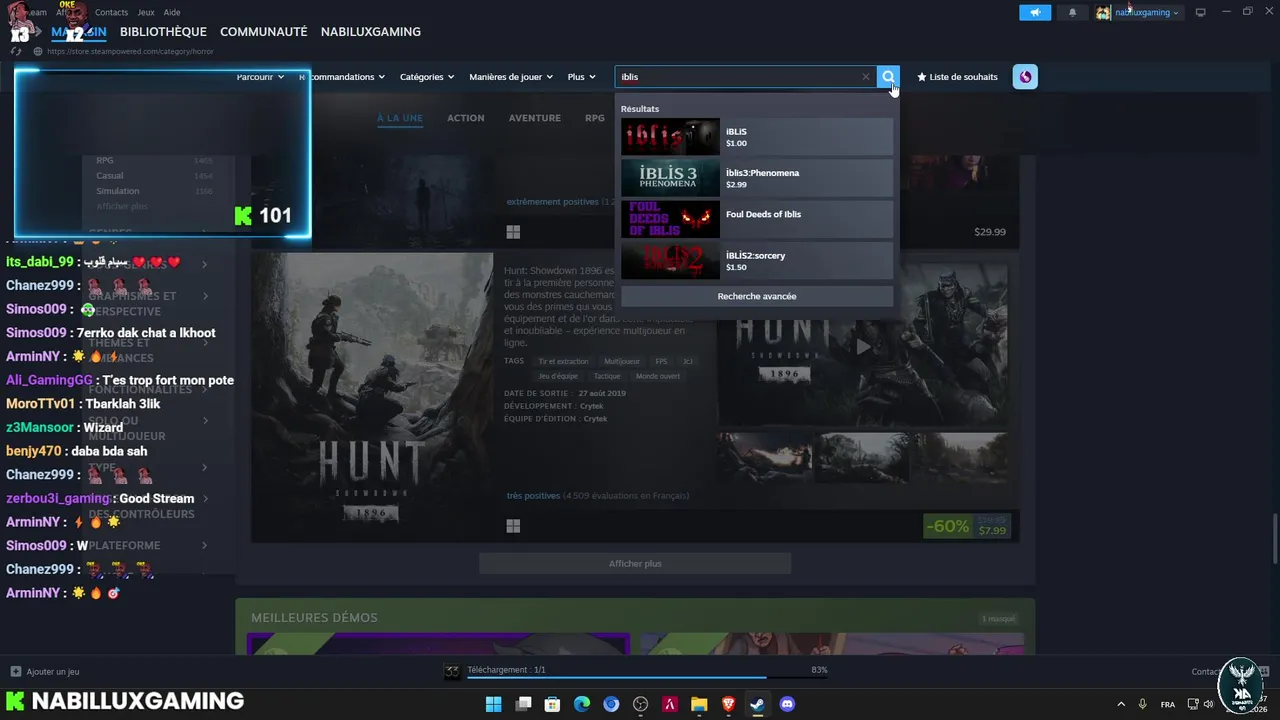Viewport: 1280px width, 720px height.
Task: Open Microsoft Edge on the taskbar
Action: pos(582,704)
